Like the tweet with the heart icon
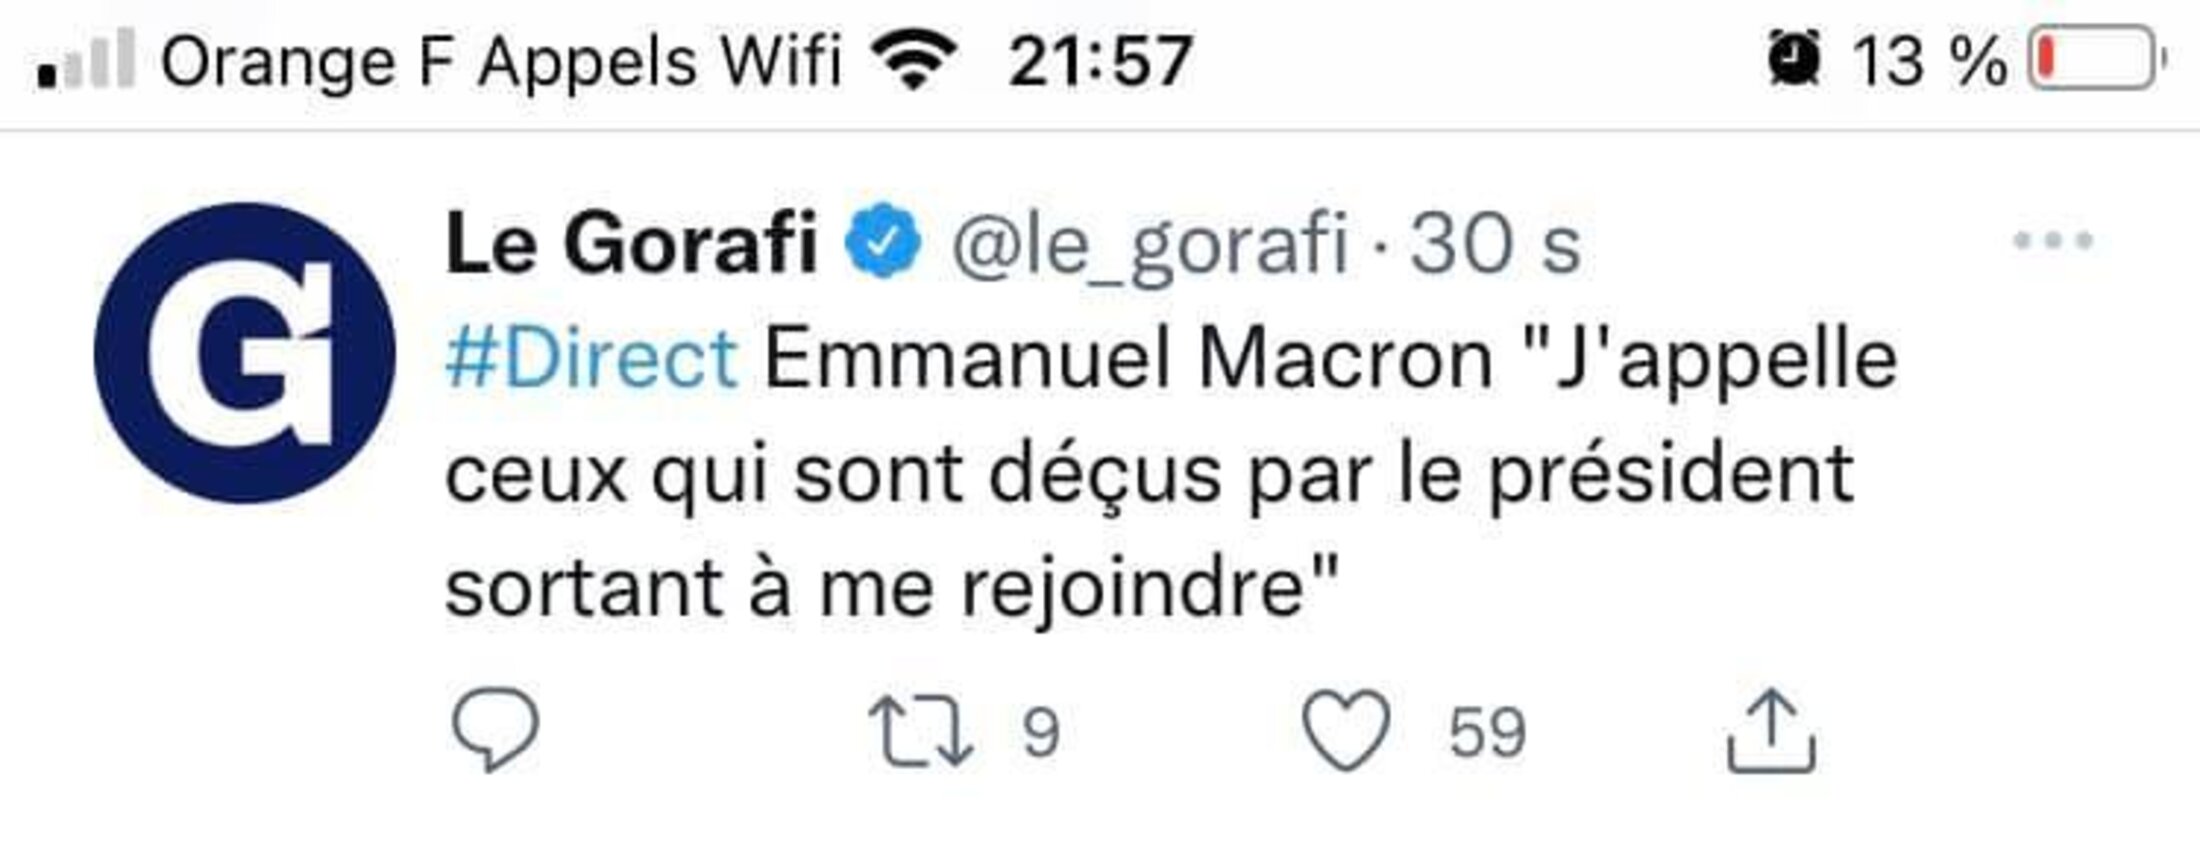Screen dimensions: 2200x859 (1346, 731)
